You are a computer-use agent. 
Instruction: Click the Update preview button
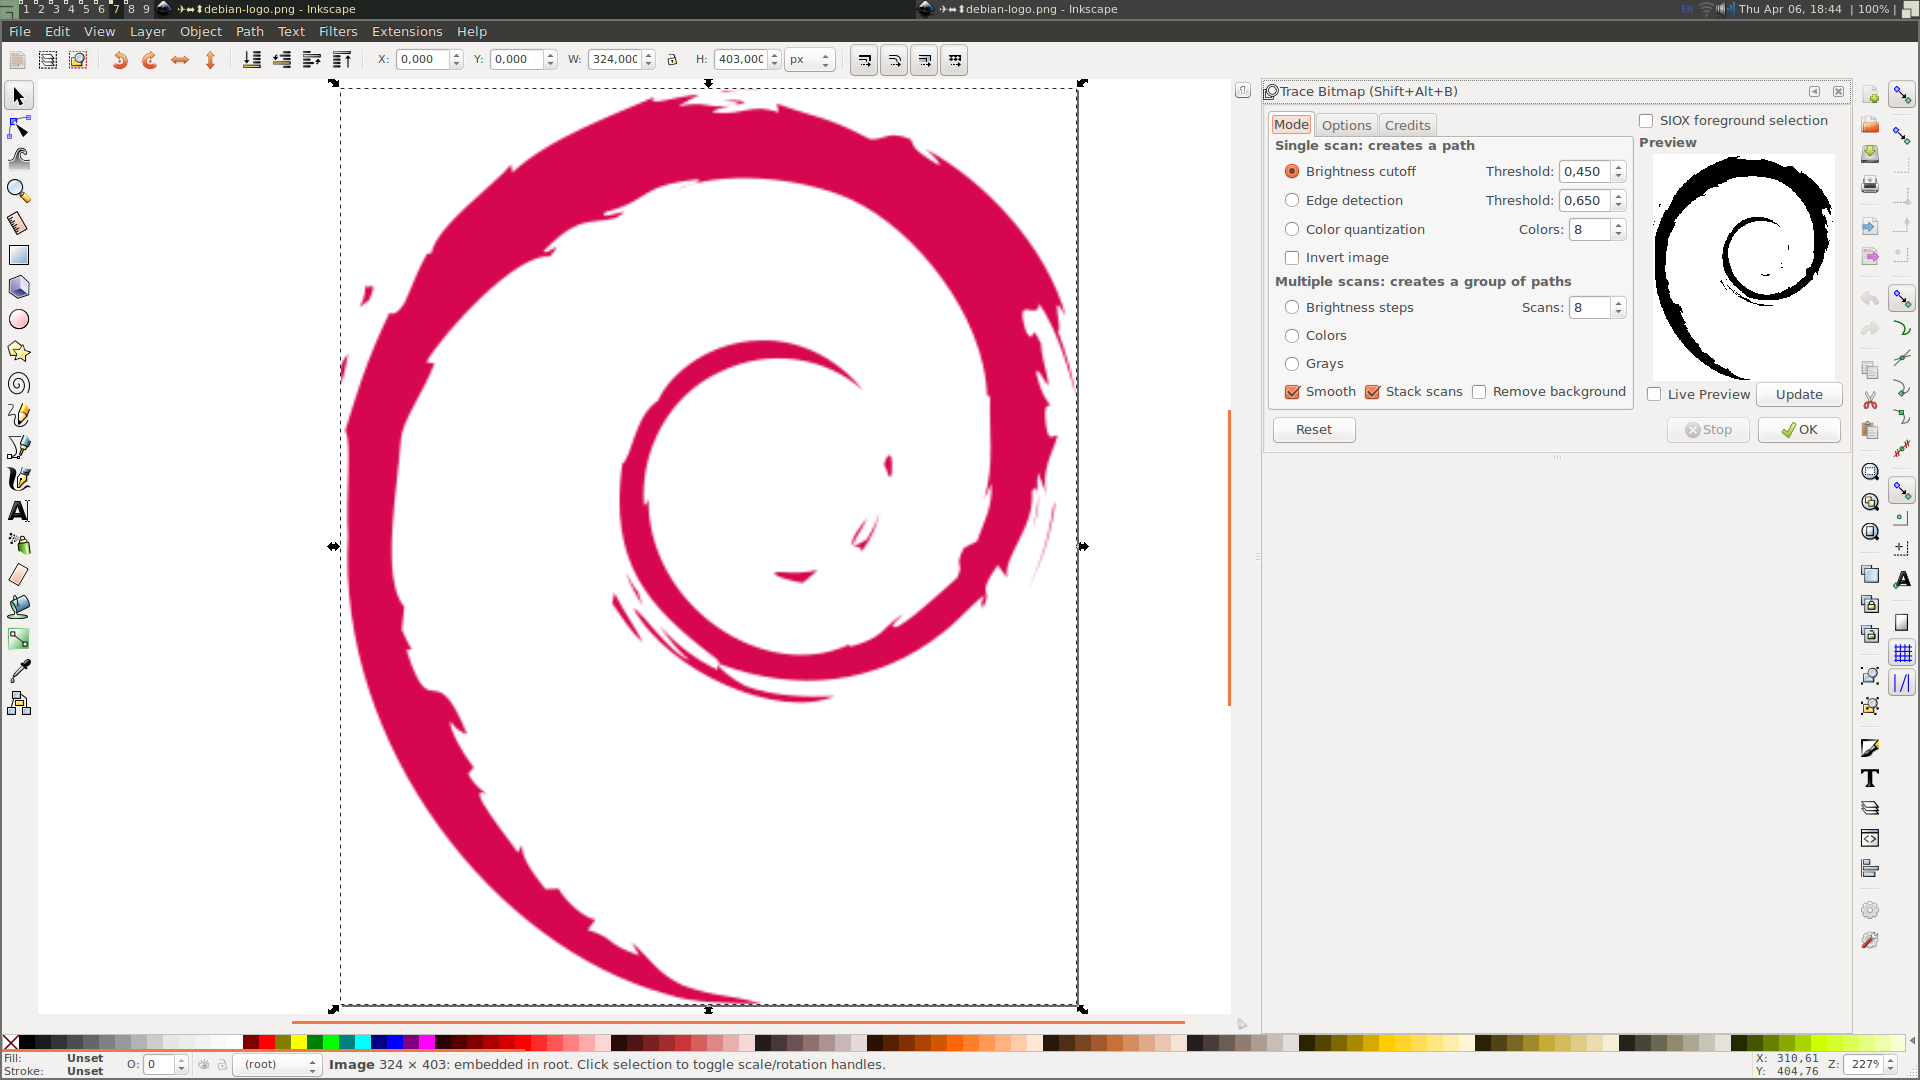[x=1798, y=395]
